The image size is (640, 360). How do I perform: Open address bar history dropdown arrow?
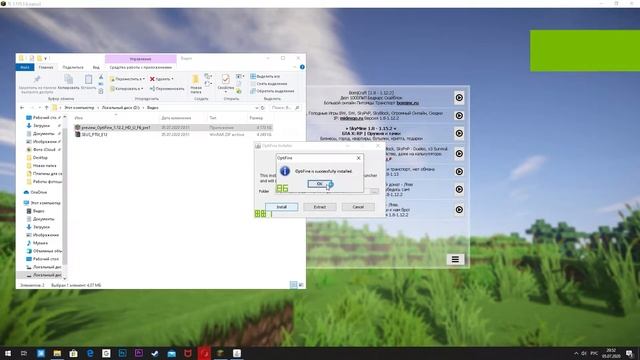[257, 108]
